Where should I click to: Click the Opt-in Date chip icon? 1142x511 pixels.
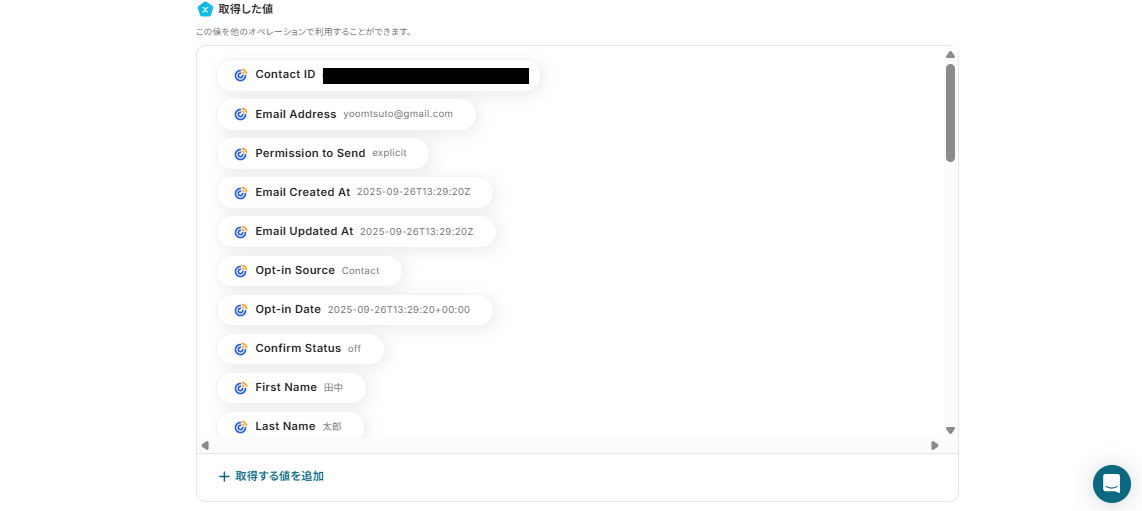pos(241,310)
